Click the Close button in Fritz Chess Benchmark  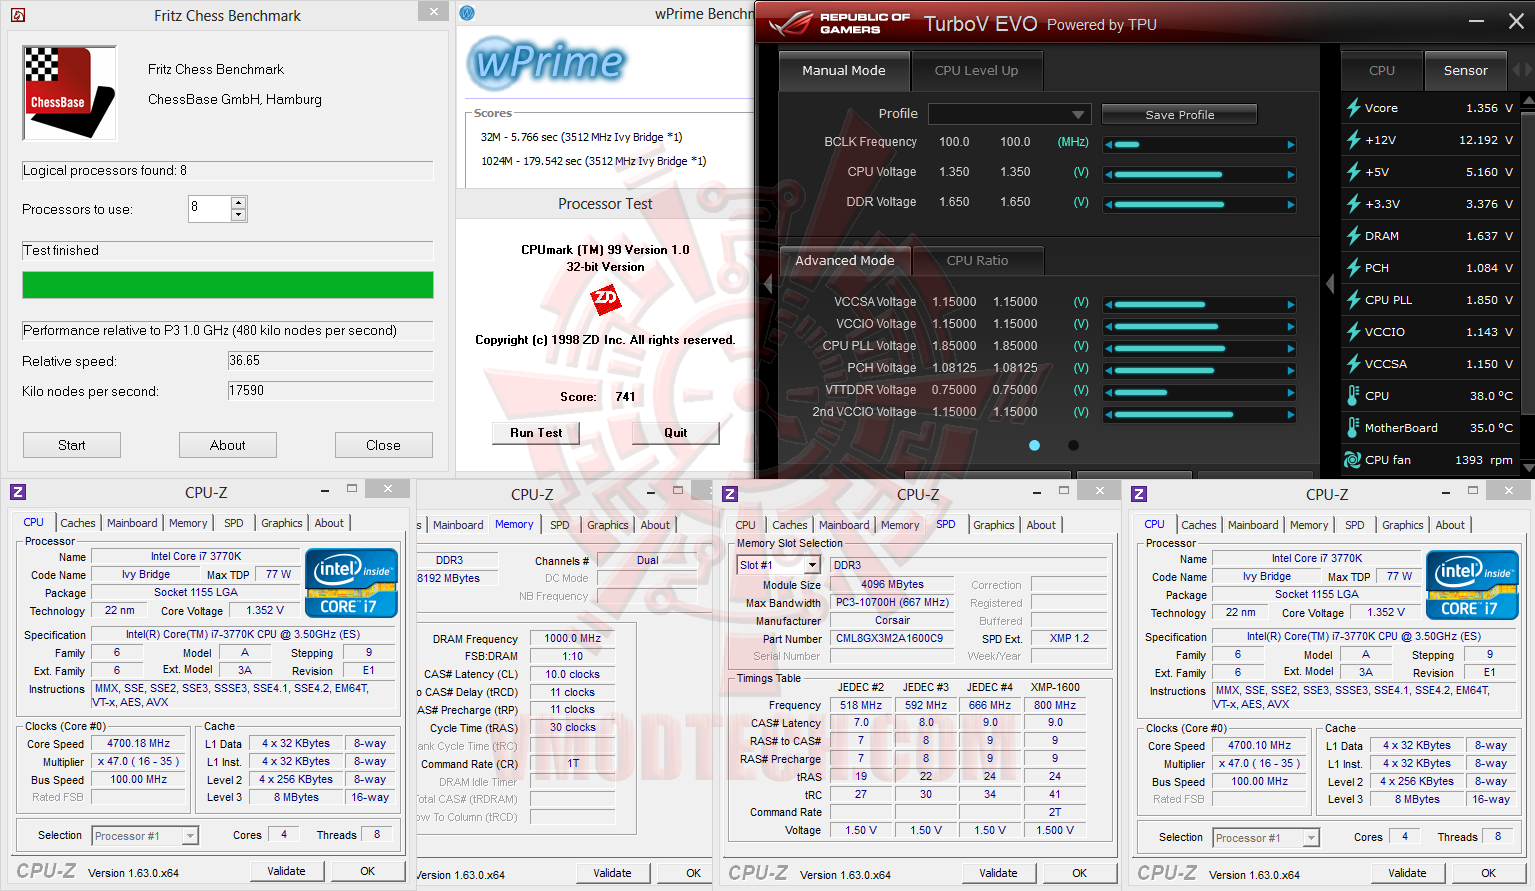tap(383, 445)
